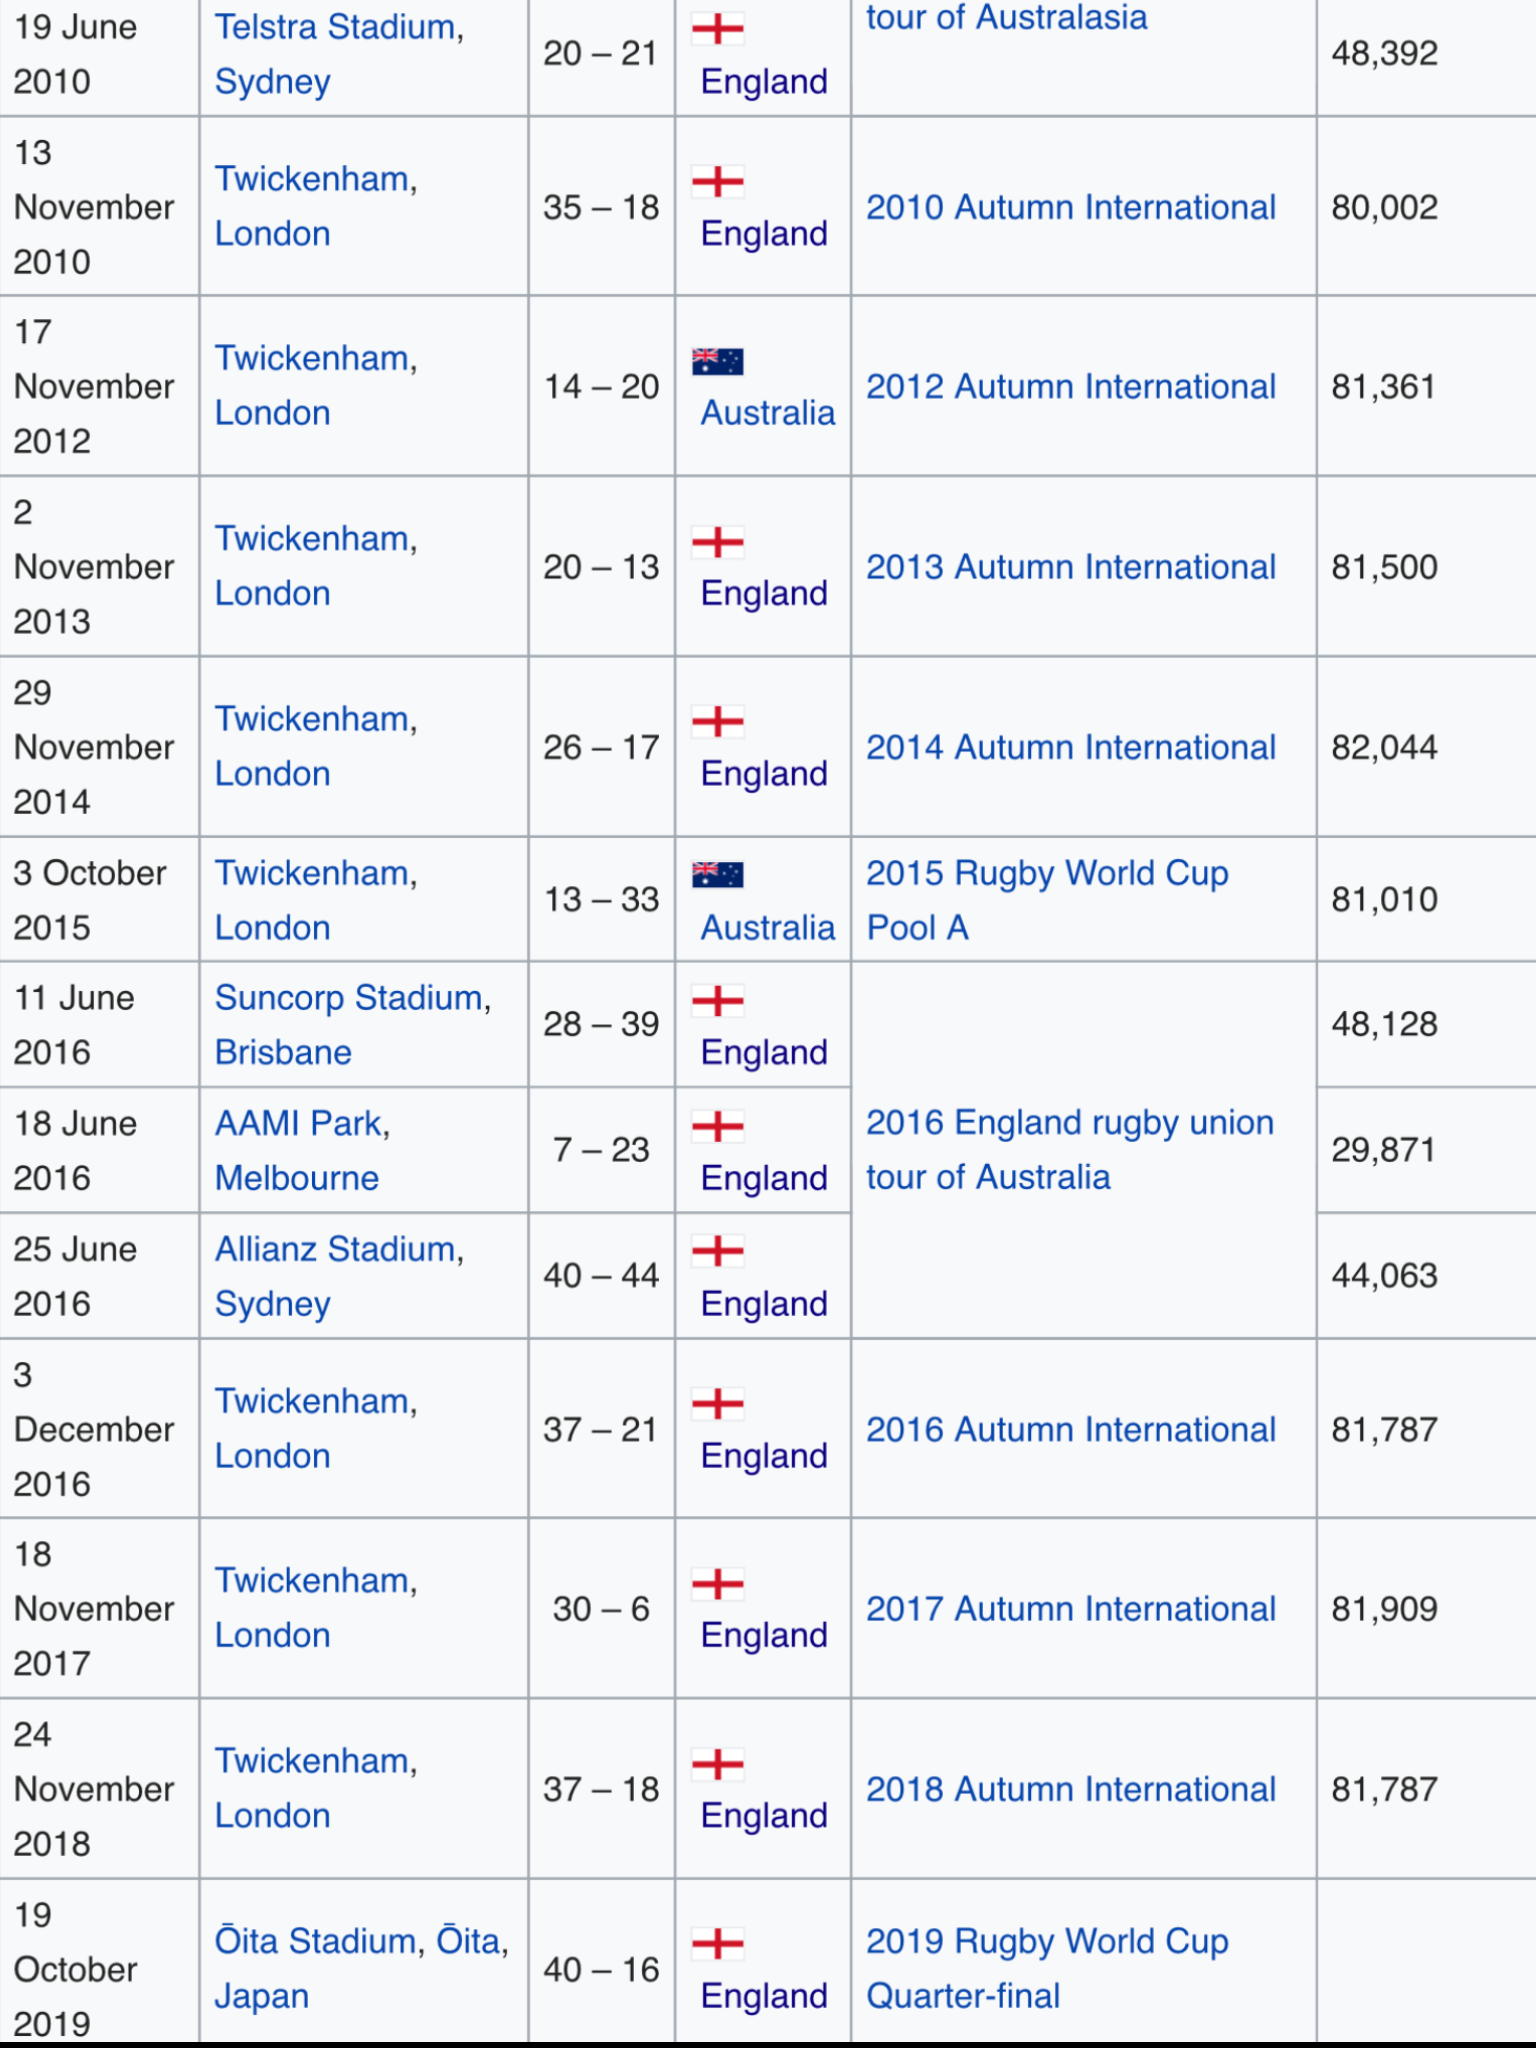The image size is (1536, 2048).
Task: Click England flag icon in 35 – 18 row
Action: 717,181
